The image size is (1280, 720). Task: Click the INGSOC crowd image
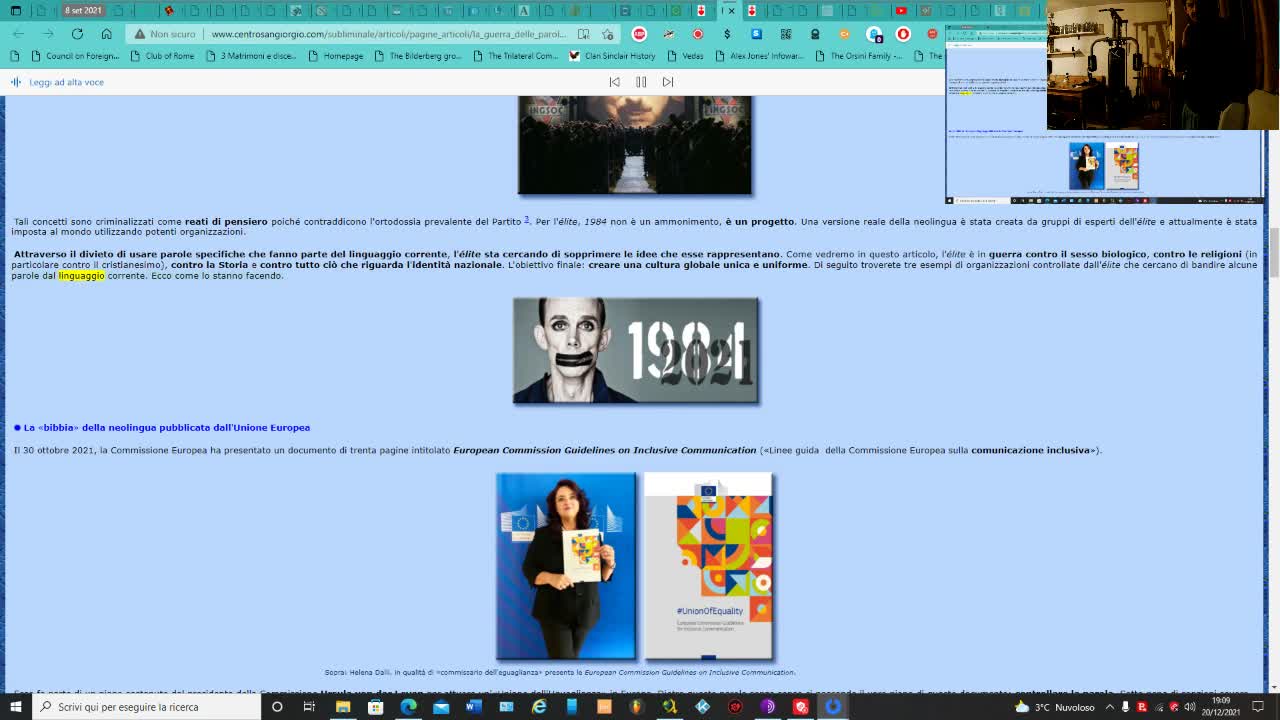[x=634, y=145]
